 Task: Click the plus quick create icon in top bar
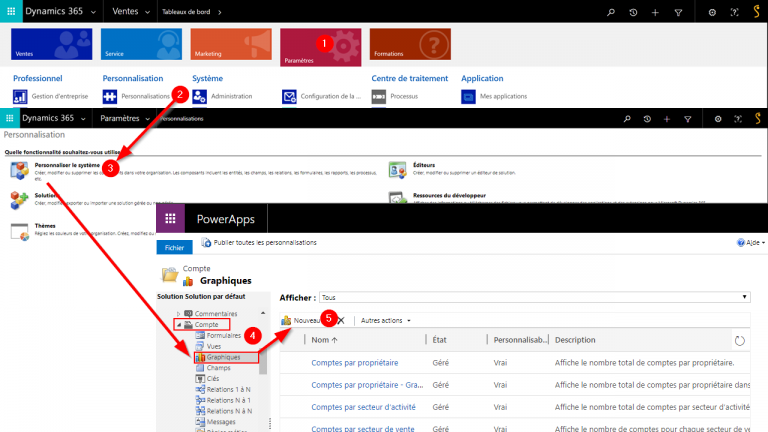(655, 12)
